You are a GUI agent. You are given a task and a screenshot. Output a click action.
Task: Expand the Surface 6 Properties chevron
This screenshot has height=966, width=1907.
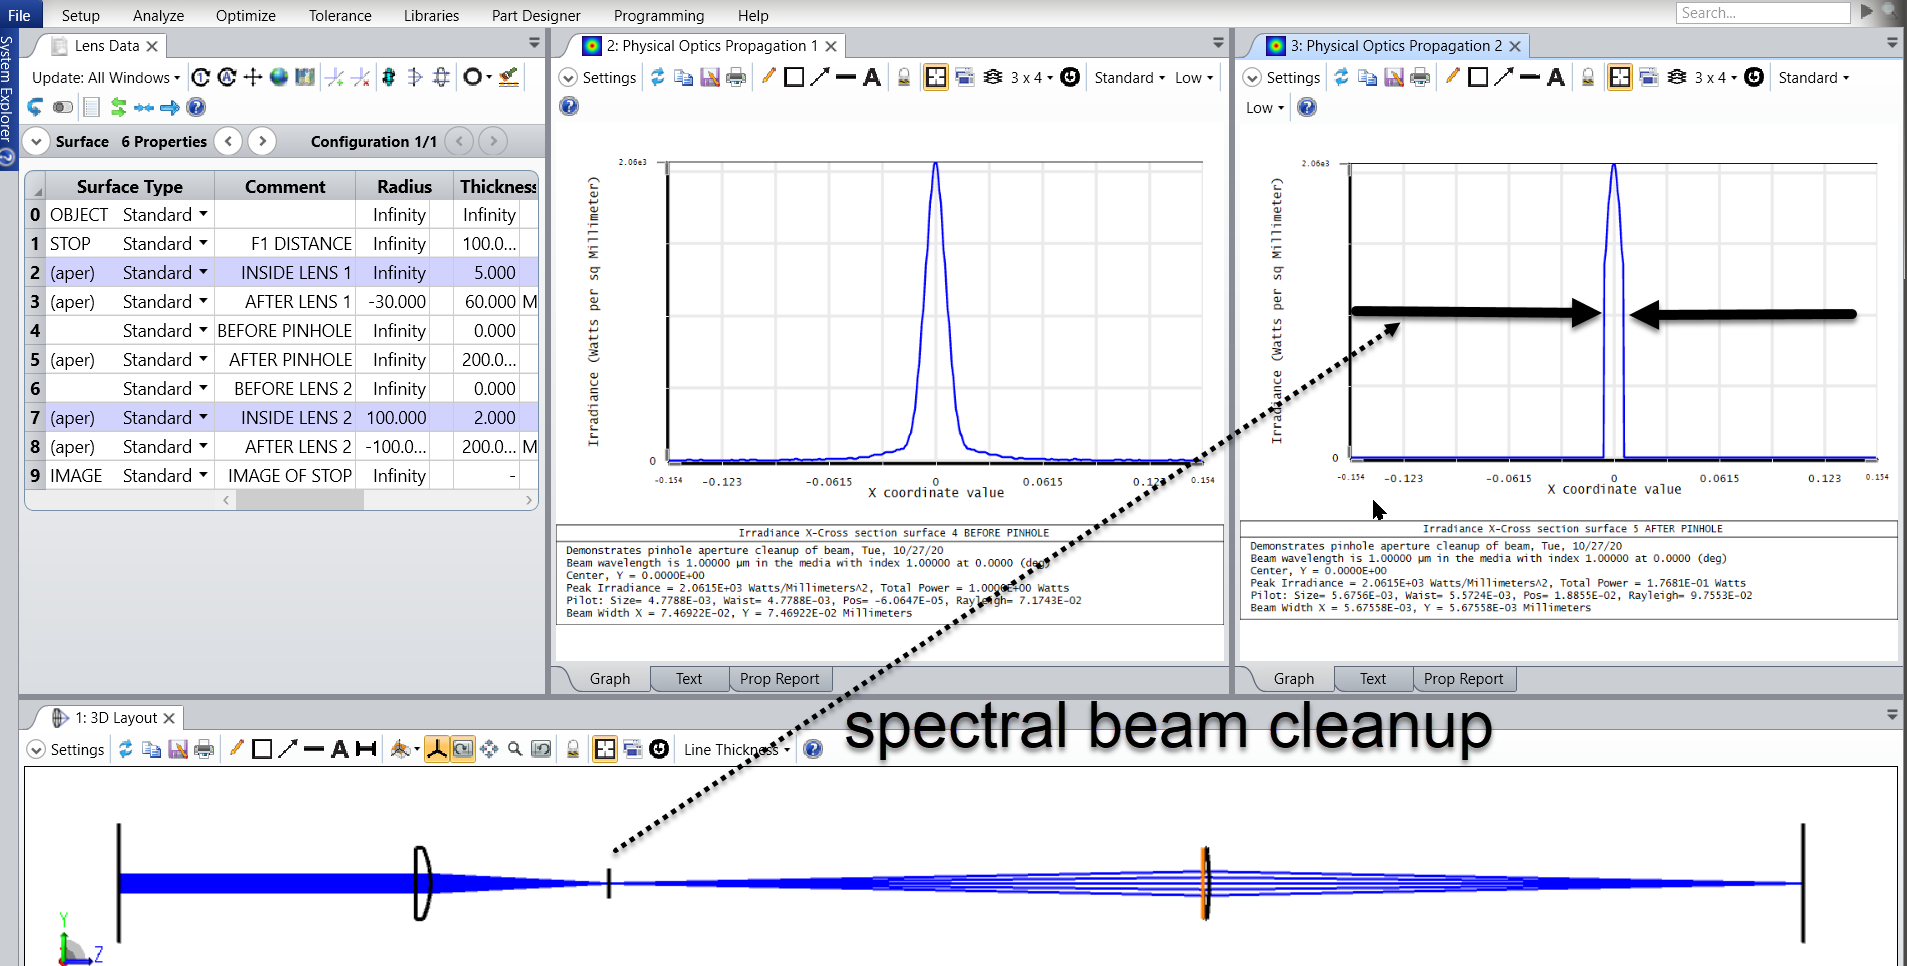tap(36, 141)
